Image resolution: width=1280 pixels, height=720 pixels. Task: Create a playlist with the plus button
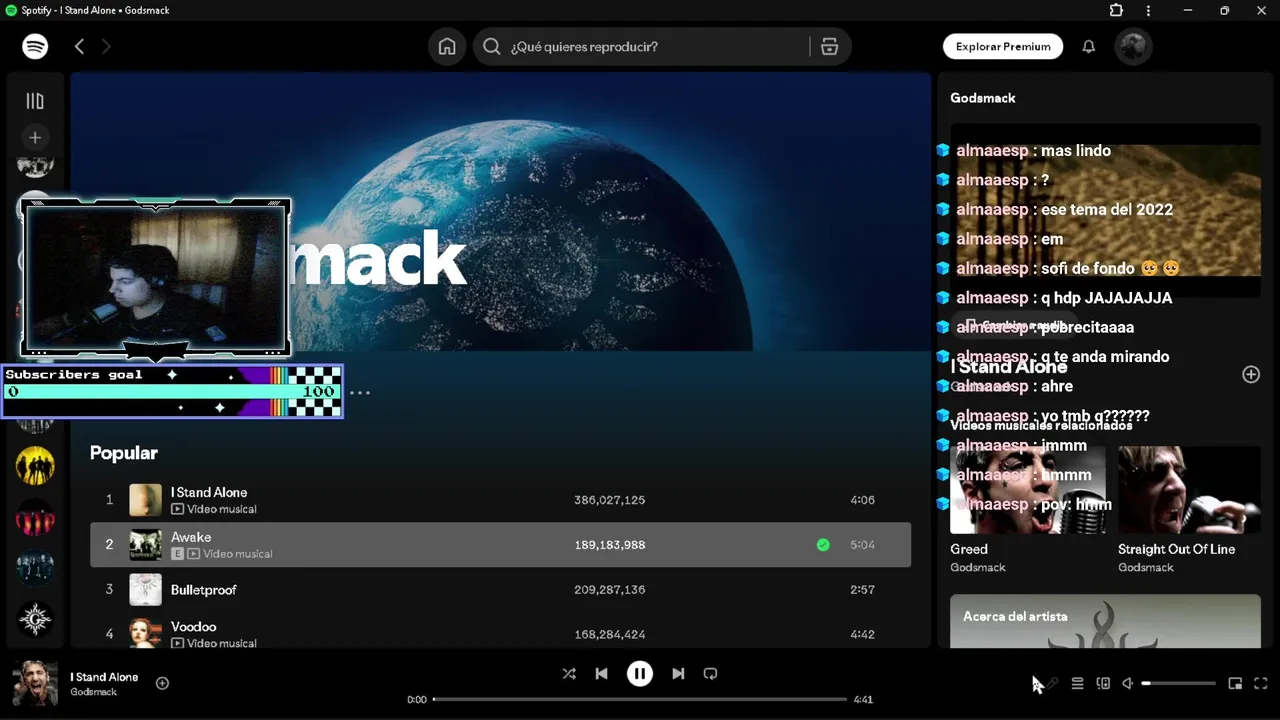(x=35, y=137)
